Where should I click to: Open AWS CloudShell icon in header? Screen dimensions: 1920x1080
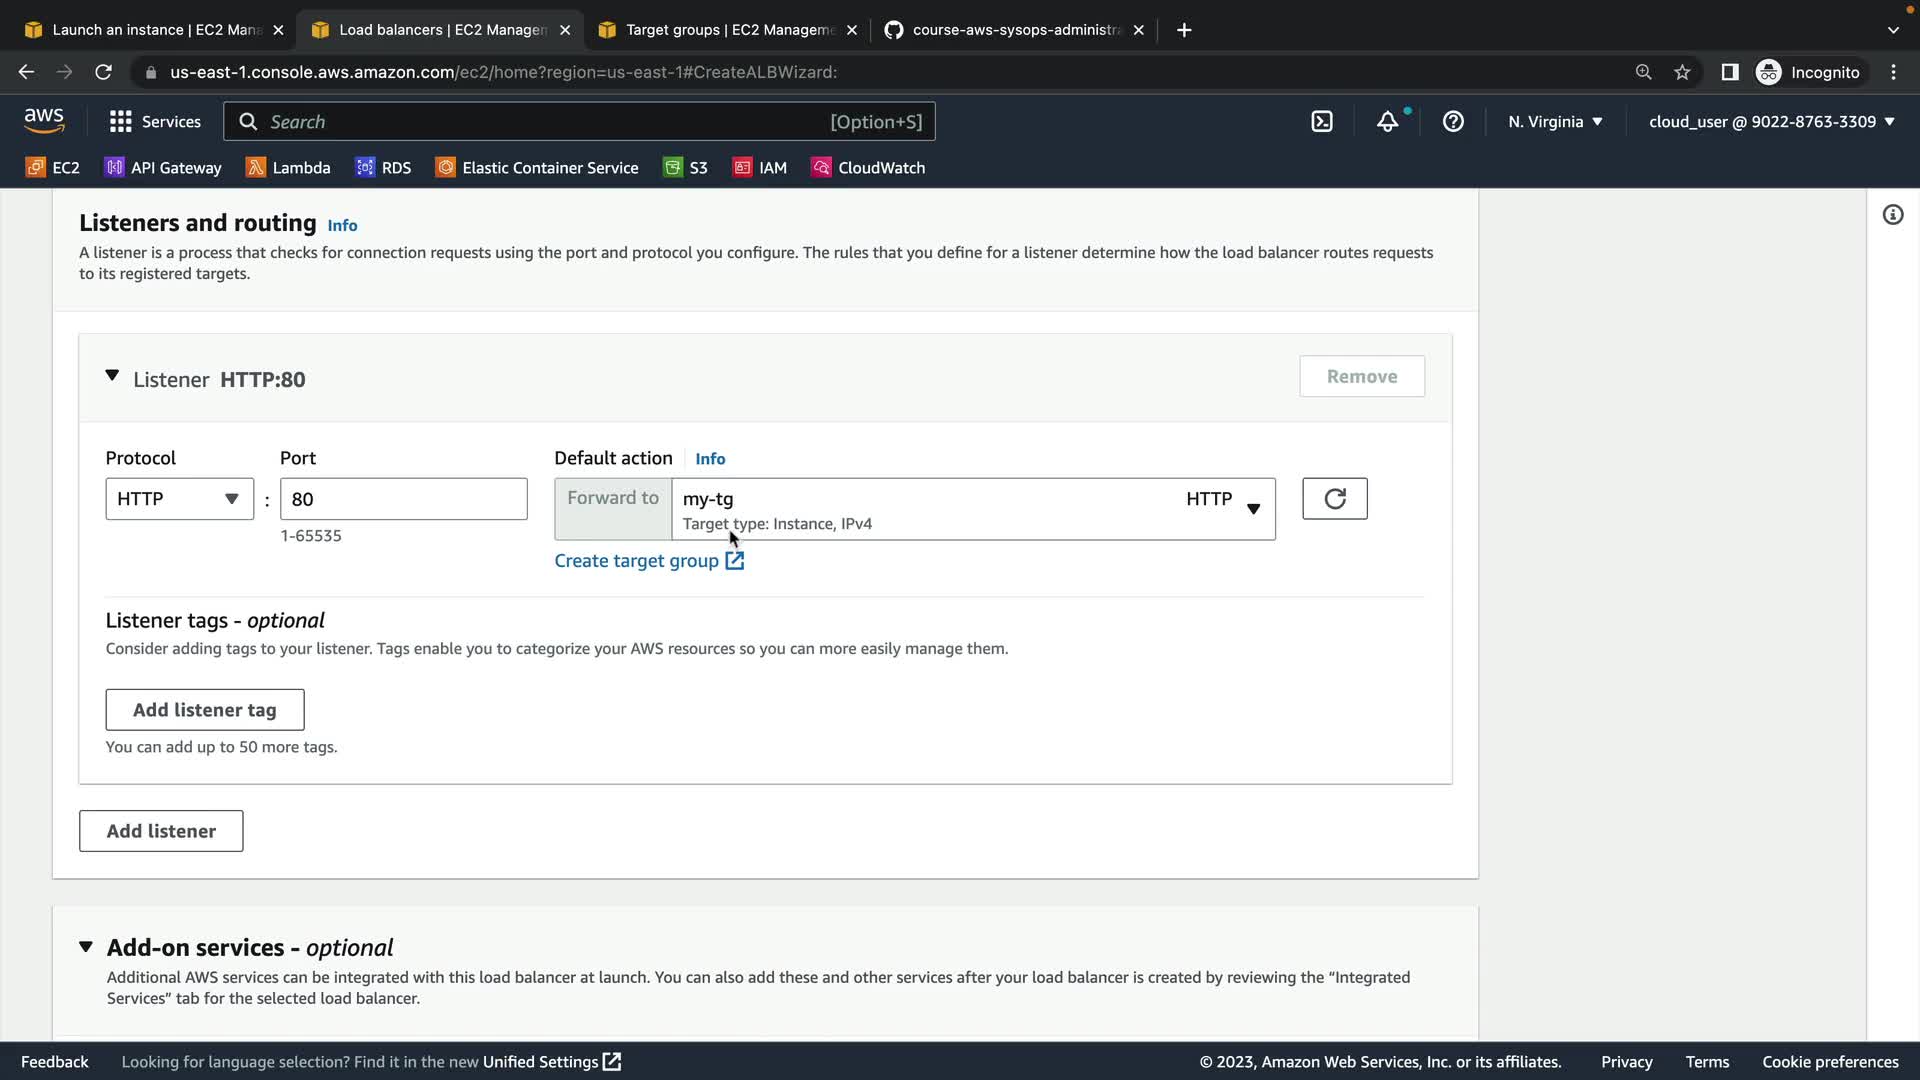click(1322, 122)
